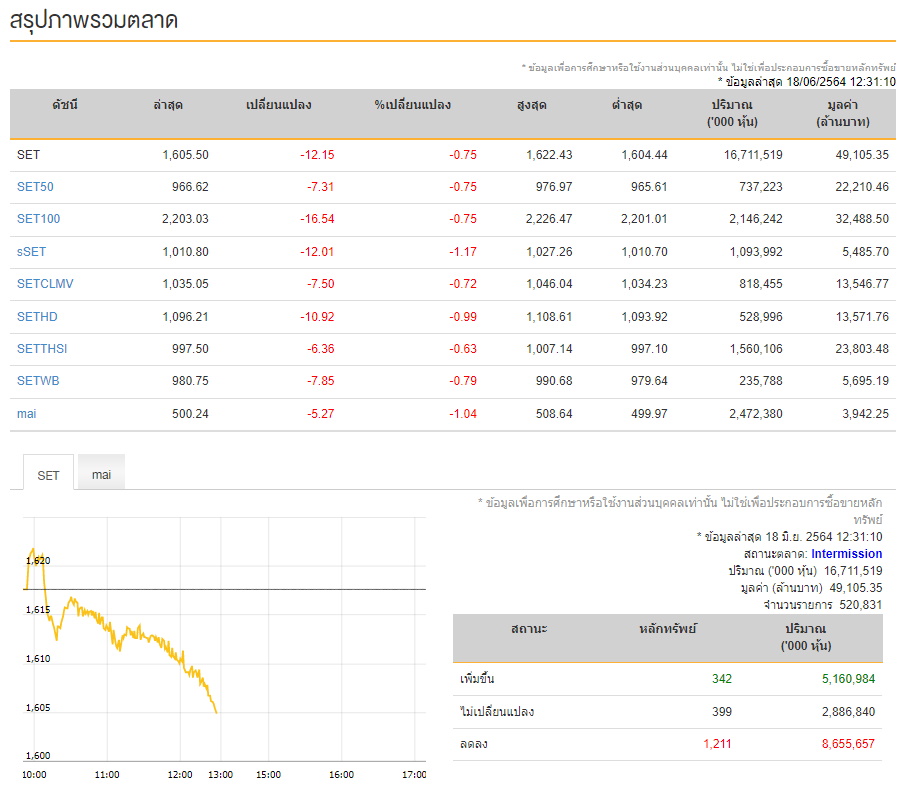Select SET value 49,105.35 in index table

coord(862,155)
